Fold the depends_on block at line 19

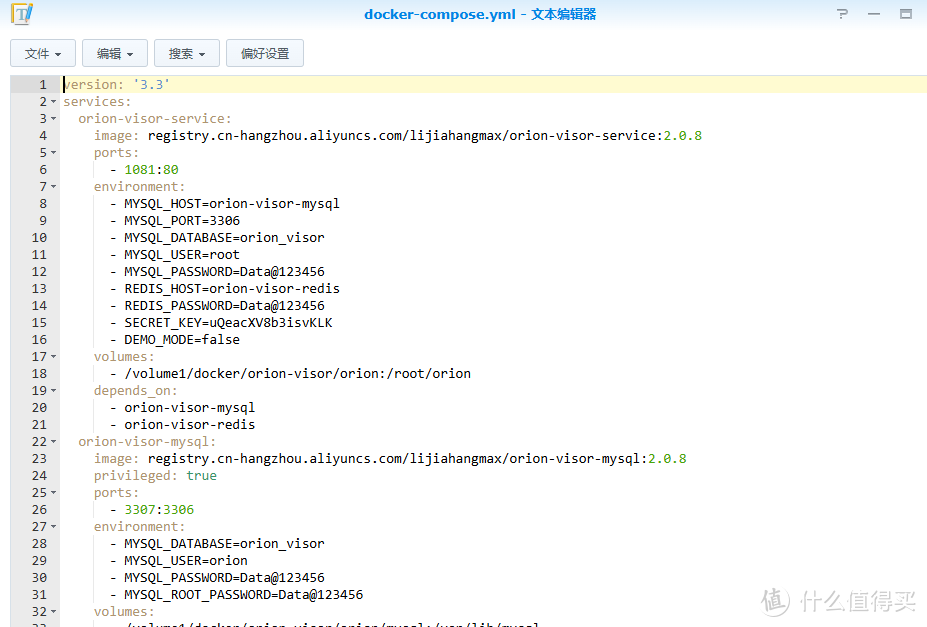pyautogui.click(x=54, y=391)
